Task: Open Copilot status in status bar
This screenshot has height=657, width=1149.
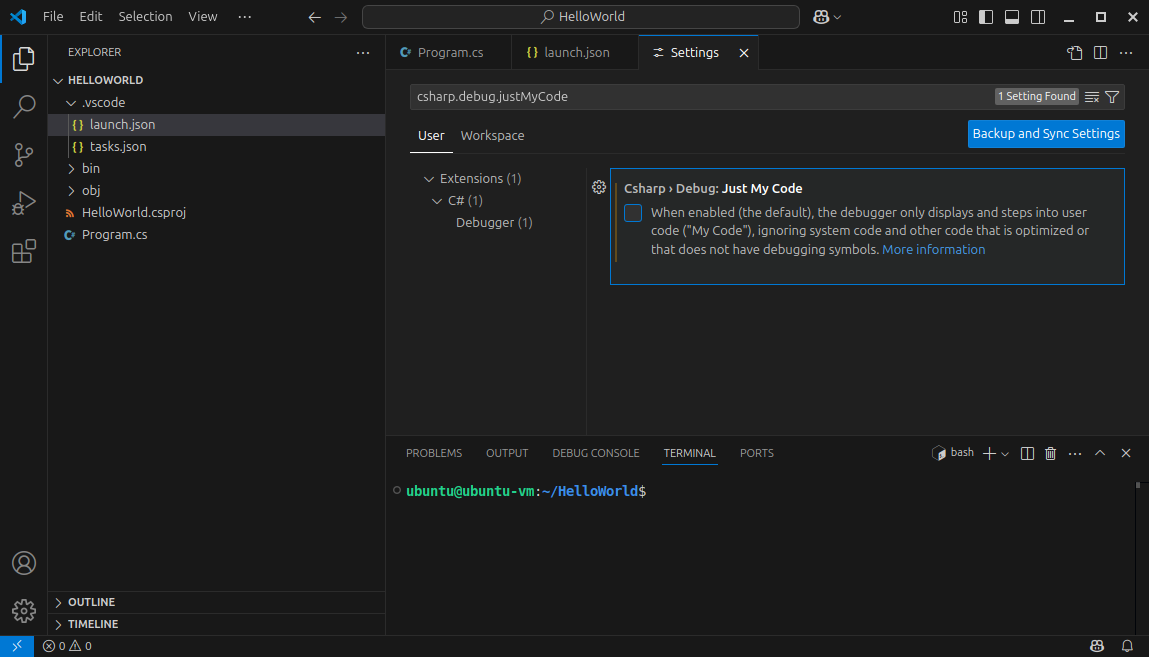Action: click(1097, 646)
